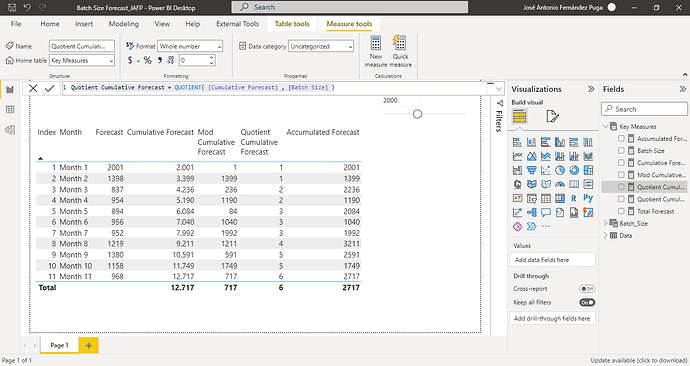Collapse the Visualizations pane
The width and height of the screenshot is (690, 366).
pyautogui.click(x=591, y=89)
